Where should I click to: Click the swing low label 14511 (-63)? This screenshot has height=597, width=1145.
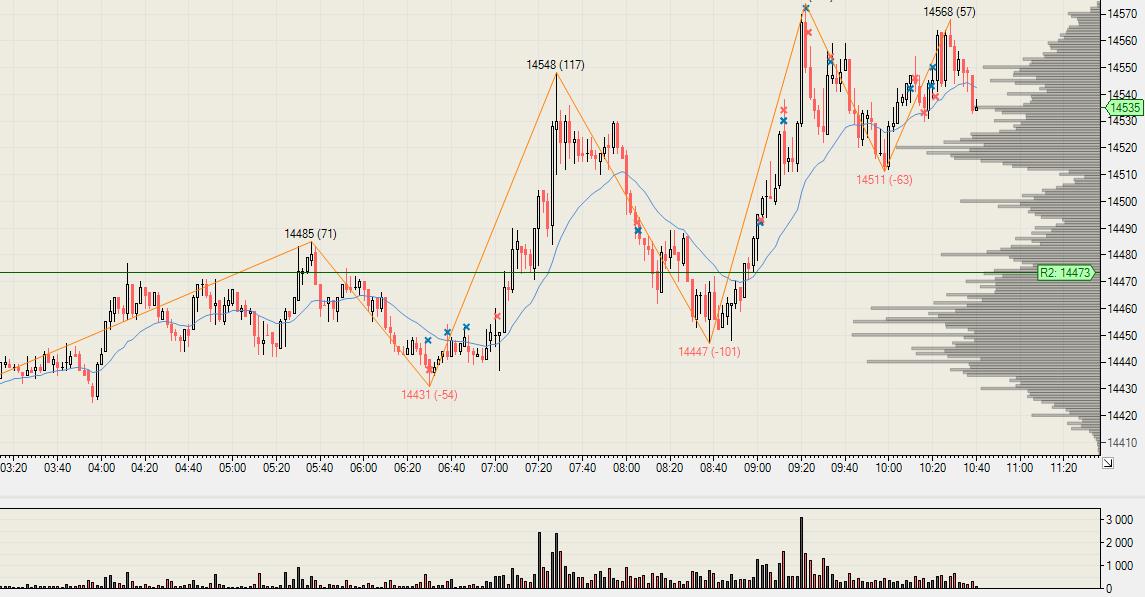pos(884,180)
